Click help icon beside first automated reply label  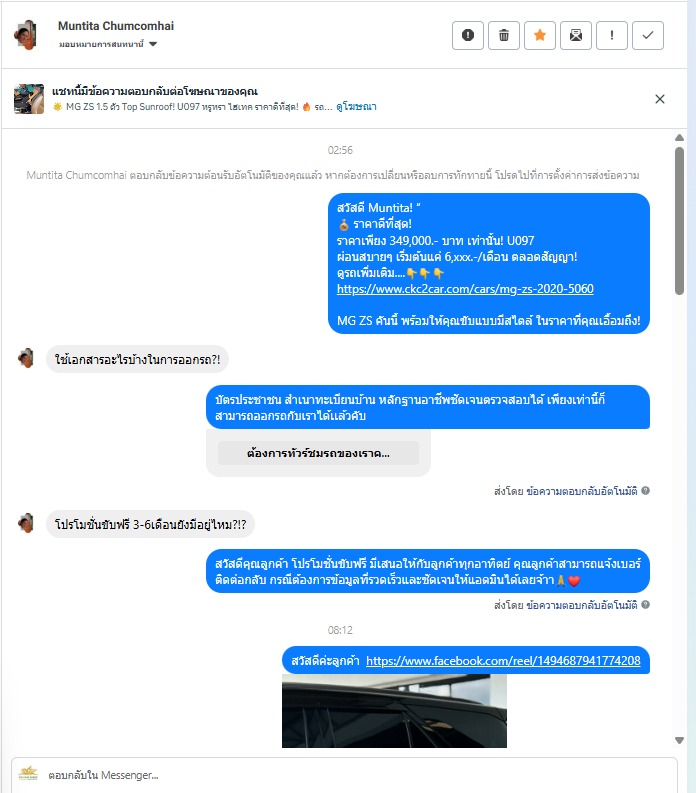645,491
